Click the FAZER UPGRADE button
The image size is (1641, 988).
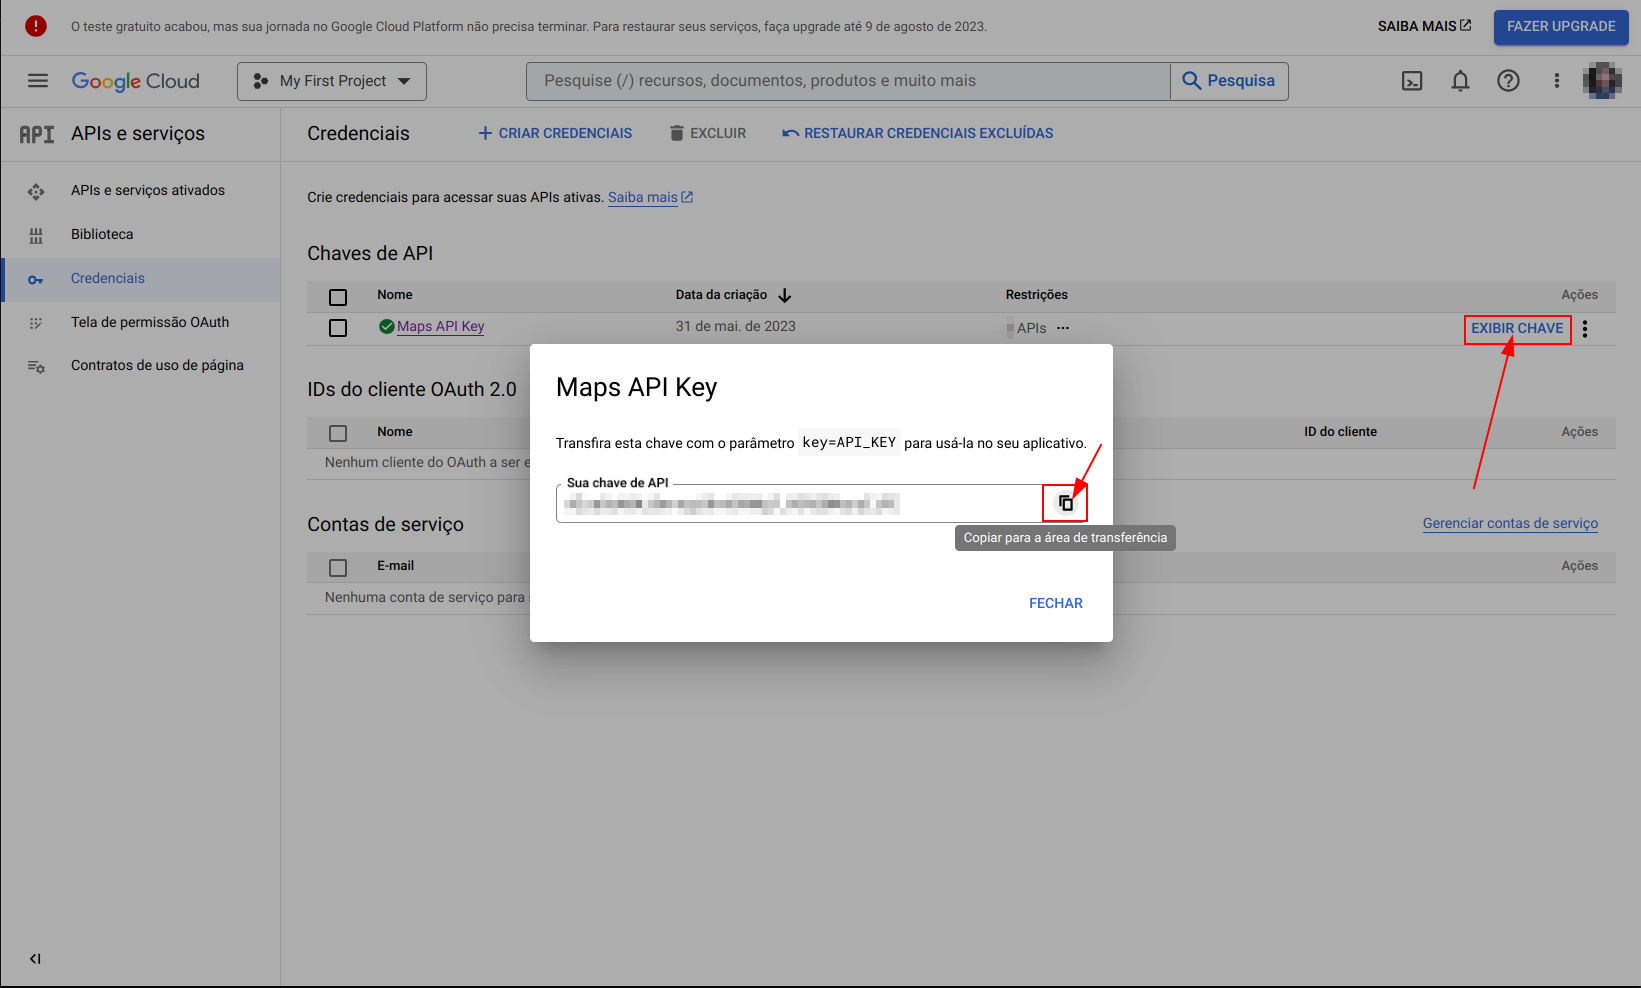point(1561,27)
